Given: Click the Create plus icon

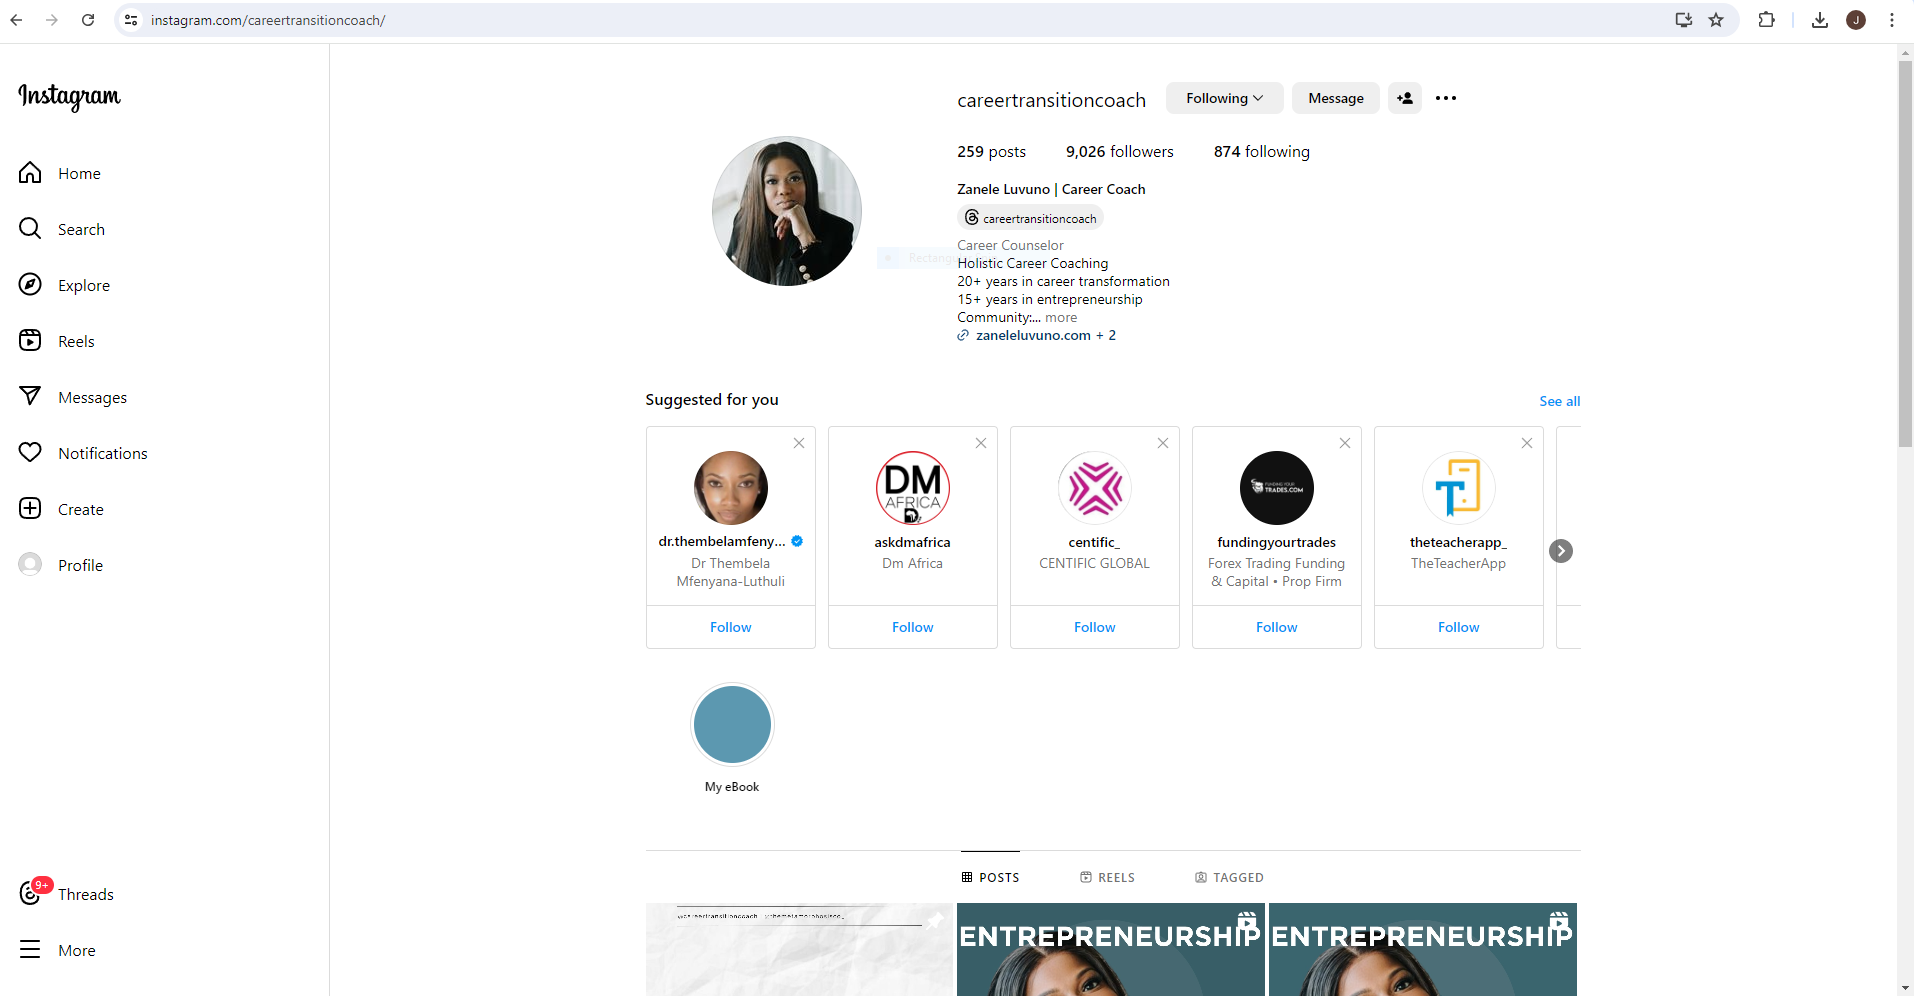Looking at the screenshot, I should click(x=30, y=509).
